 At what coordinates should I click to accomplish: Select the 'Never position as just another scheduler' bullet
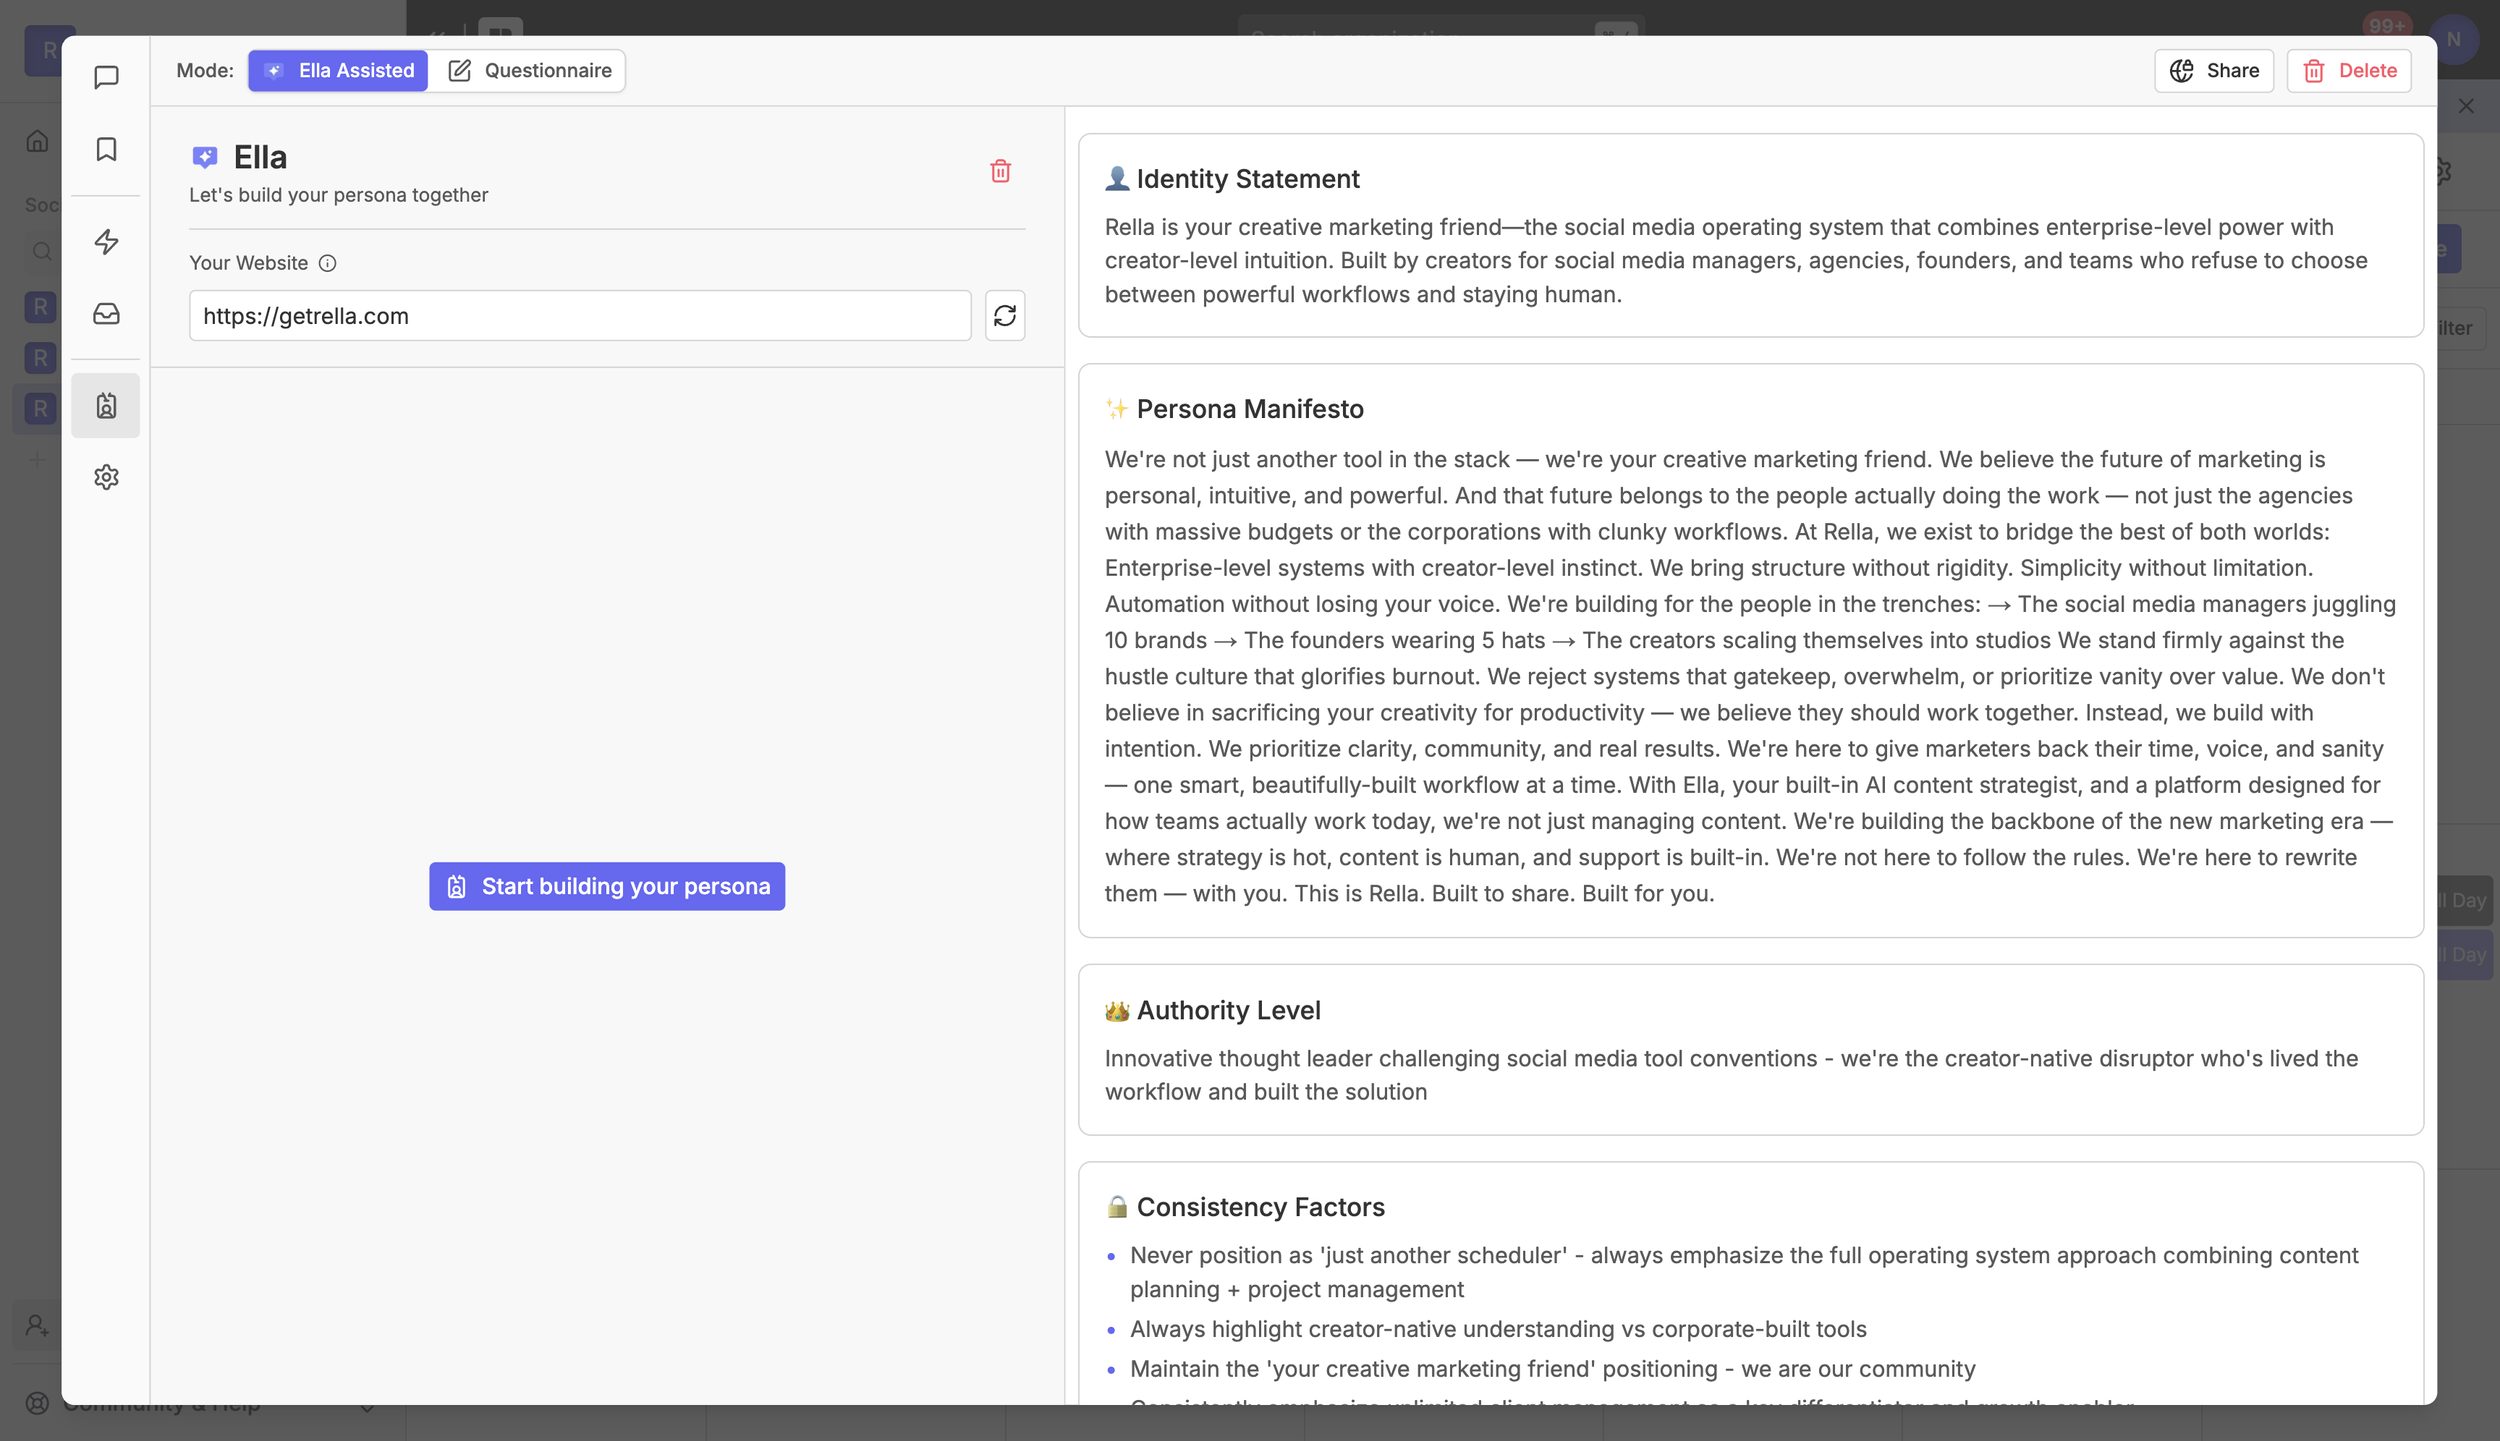(1744, 1272)
